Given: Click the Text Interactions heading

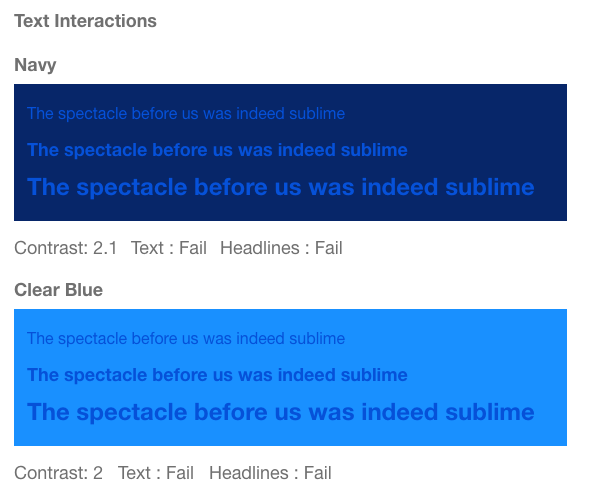Looking at the screenshot, I should (85, 21).
